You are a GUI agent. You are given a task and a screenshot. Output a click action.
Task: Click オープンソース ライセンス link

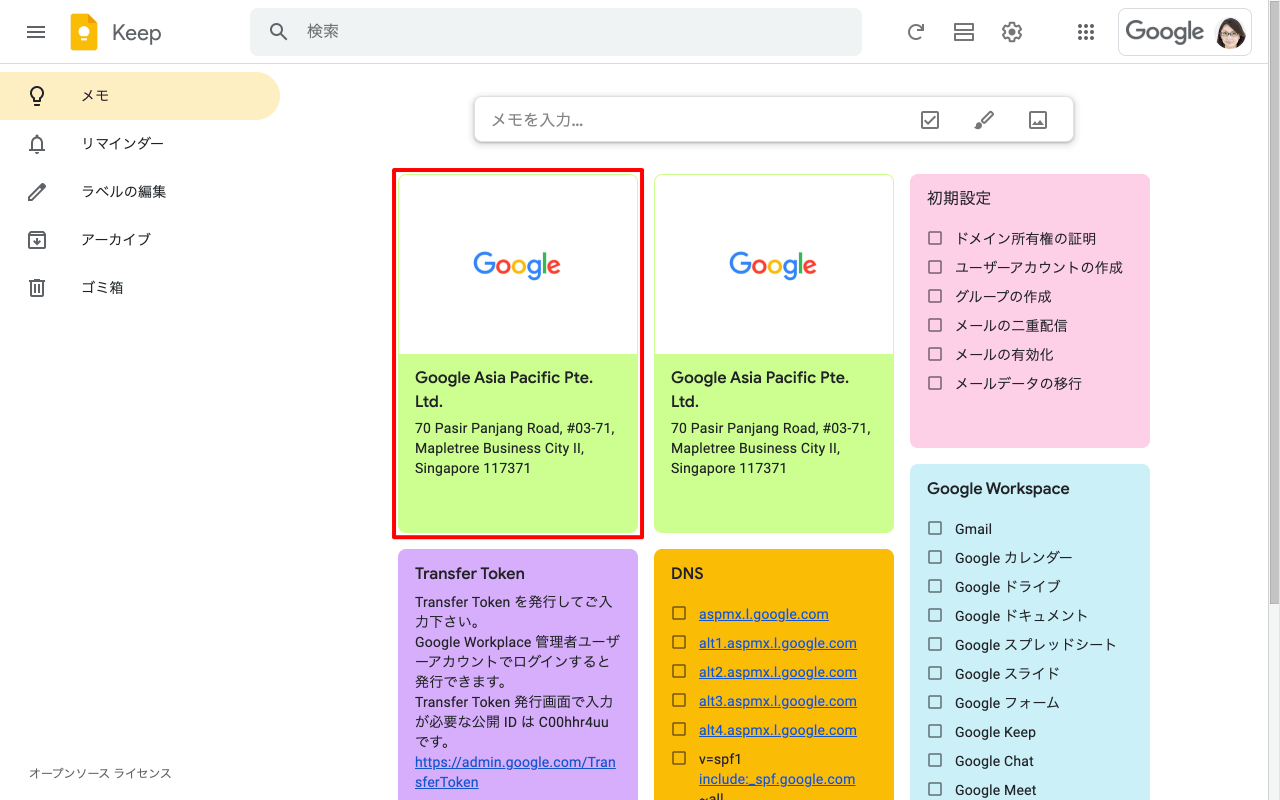click(100, 773)
